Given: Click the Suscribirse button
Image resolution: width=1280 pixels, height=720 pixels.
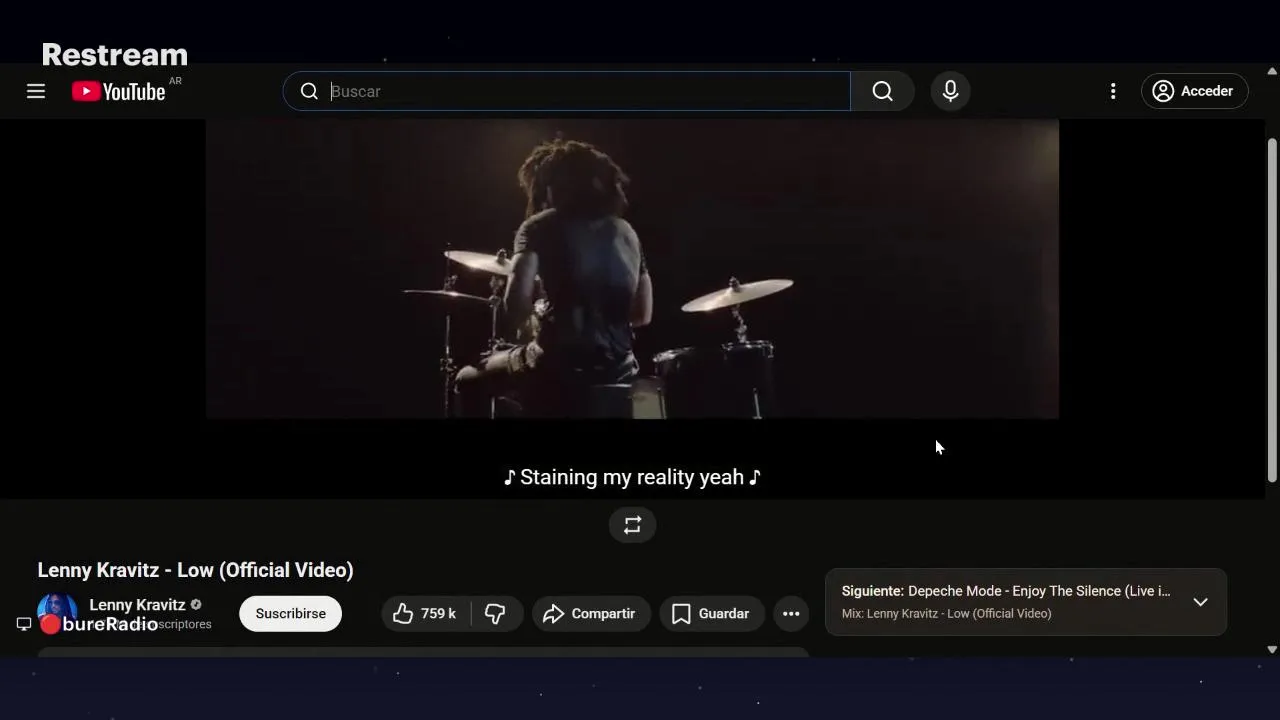Looking at the screenshot, I should (x=290, y=613).
